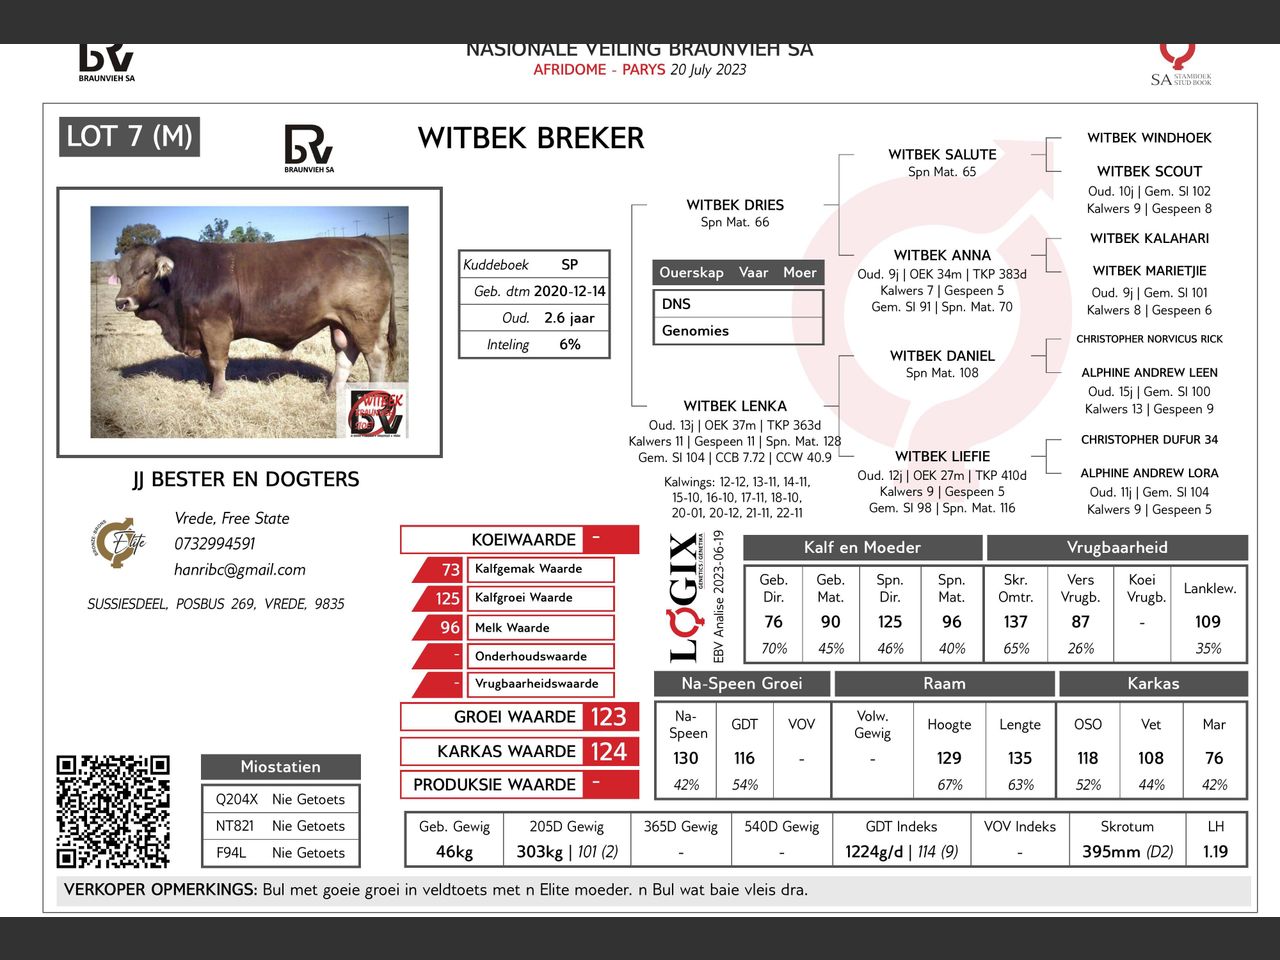
Task: Click the QR code at bottom left
Action: click(113, 811)
